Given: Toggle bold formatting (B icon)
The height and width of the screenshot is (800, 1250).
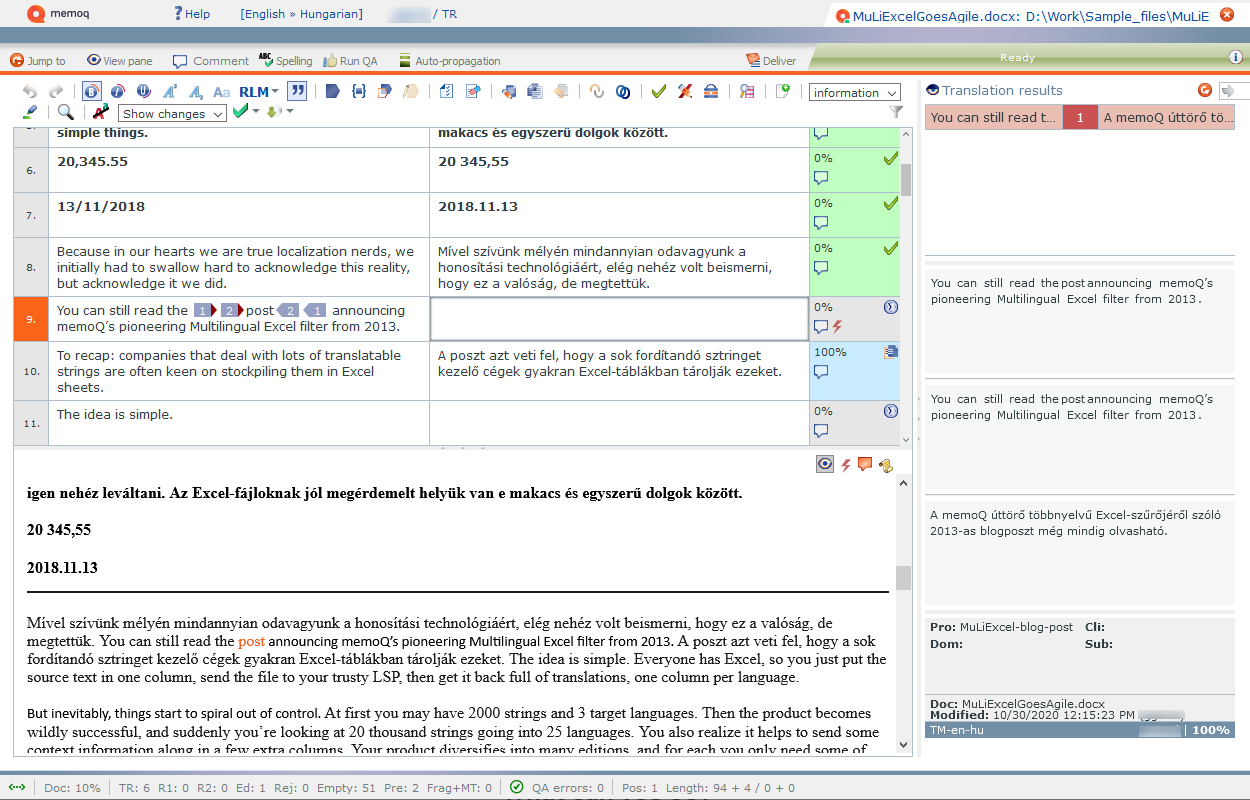Looking at the screenshot, I should (92, 92).
